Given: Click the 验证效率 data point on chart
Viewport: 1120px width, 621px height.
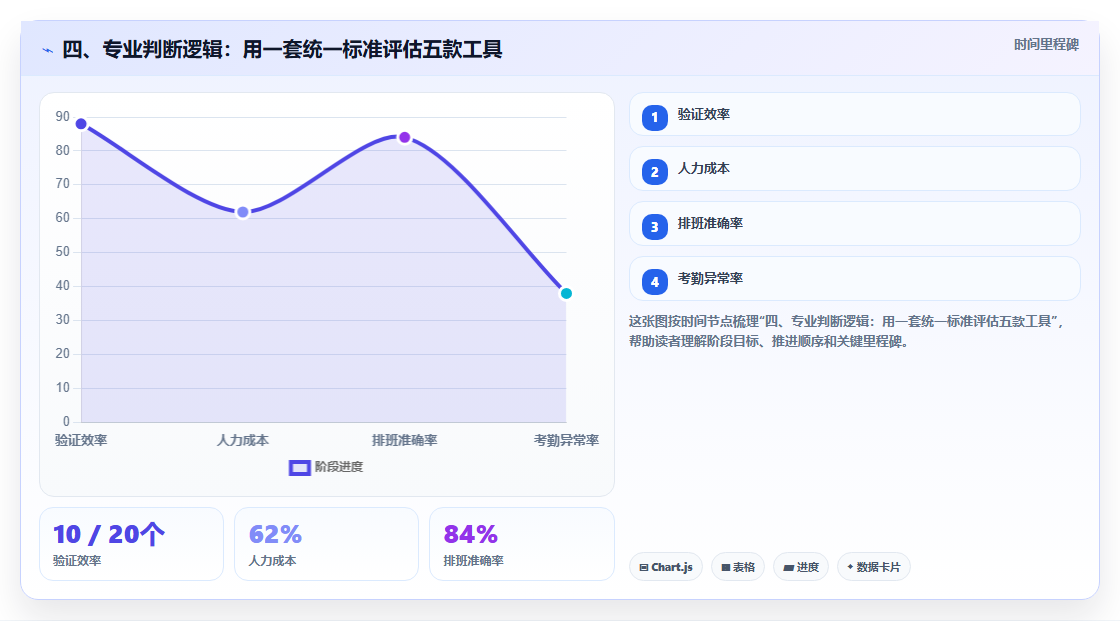Looking at the screenshot, I should click(81, 124).
